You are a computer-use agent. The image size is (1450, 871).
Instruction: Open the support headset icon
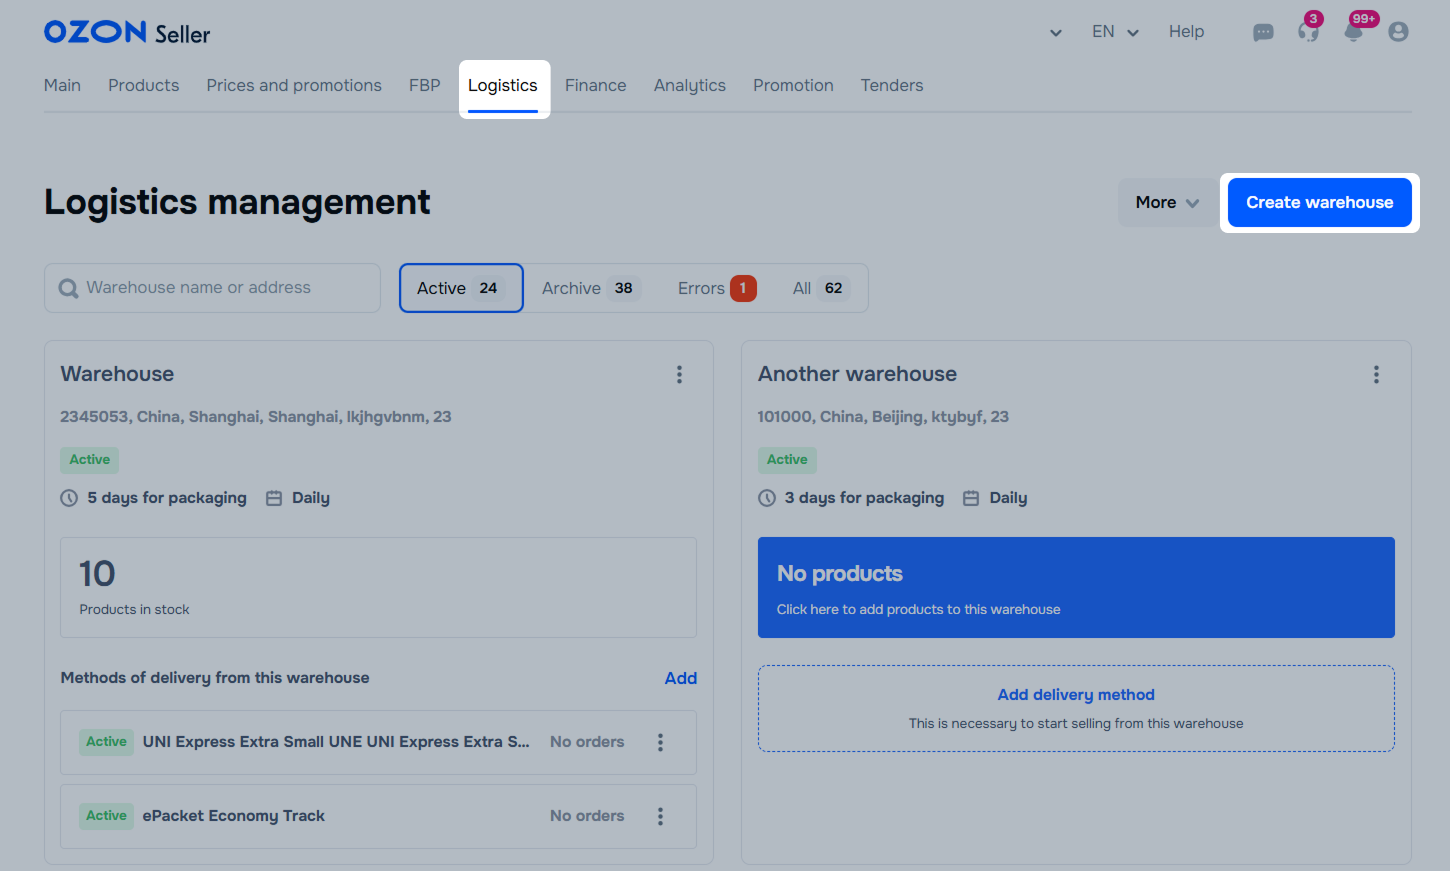pyautogui.click(x=1308, y=32)
